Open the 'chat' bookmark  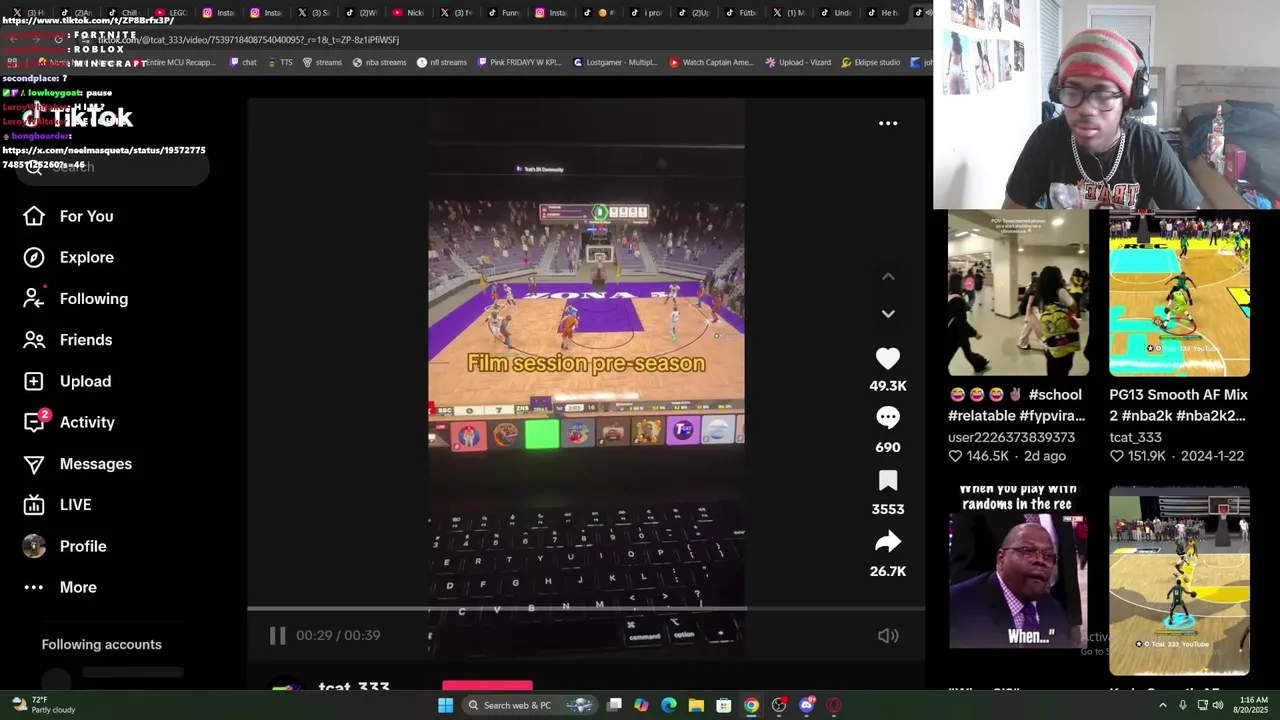coord(243,62)
